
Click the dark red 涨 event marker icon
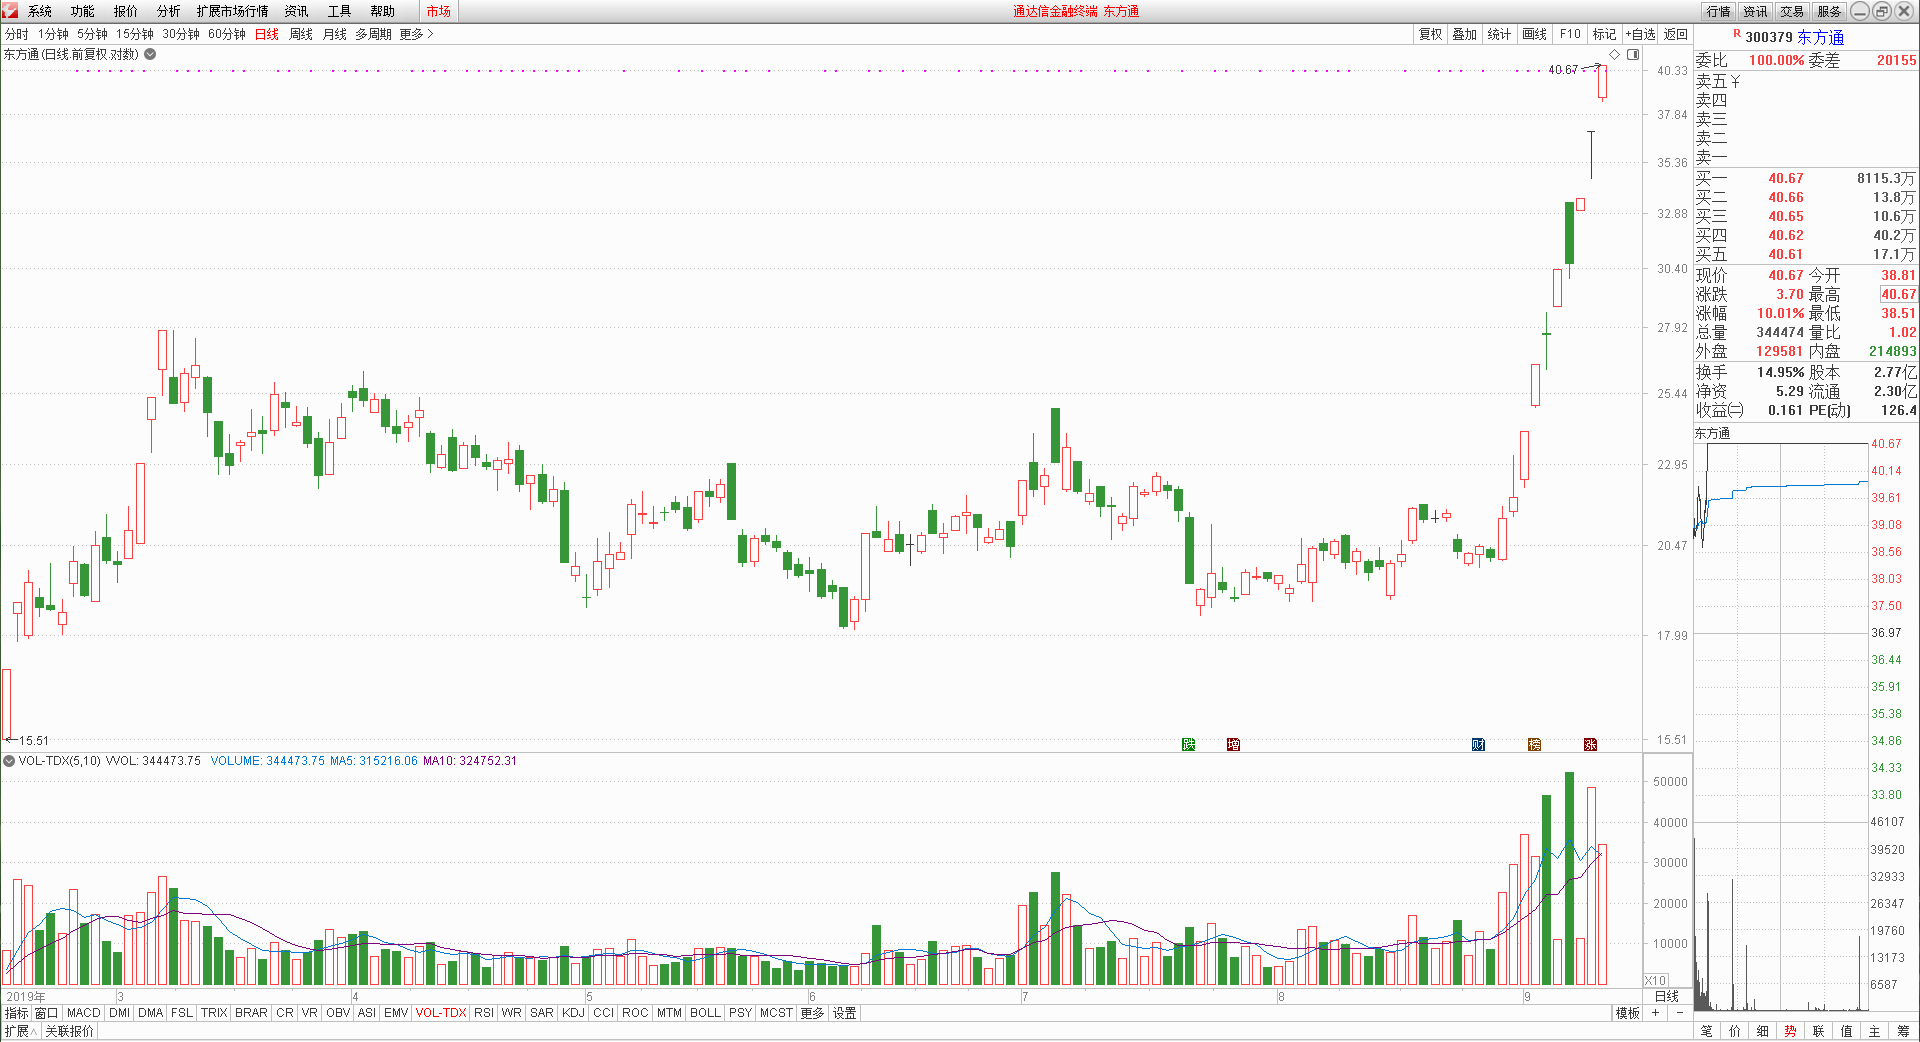1591,744
